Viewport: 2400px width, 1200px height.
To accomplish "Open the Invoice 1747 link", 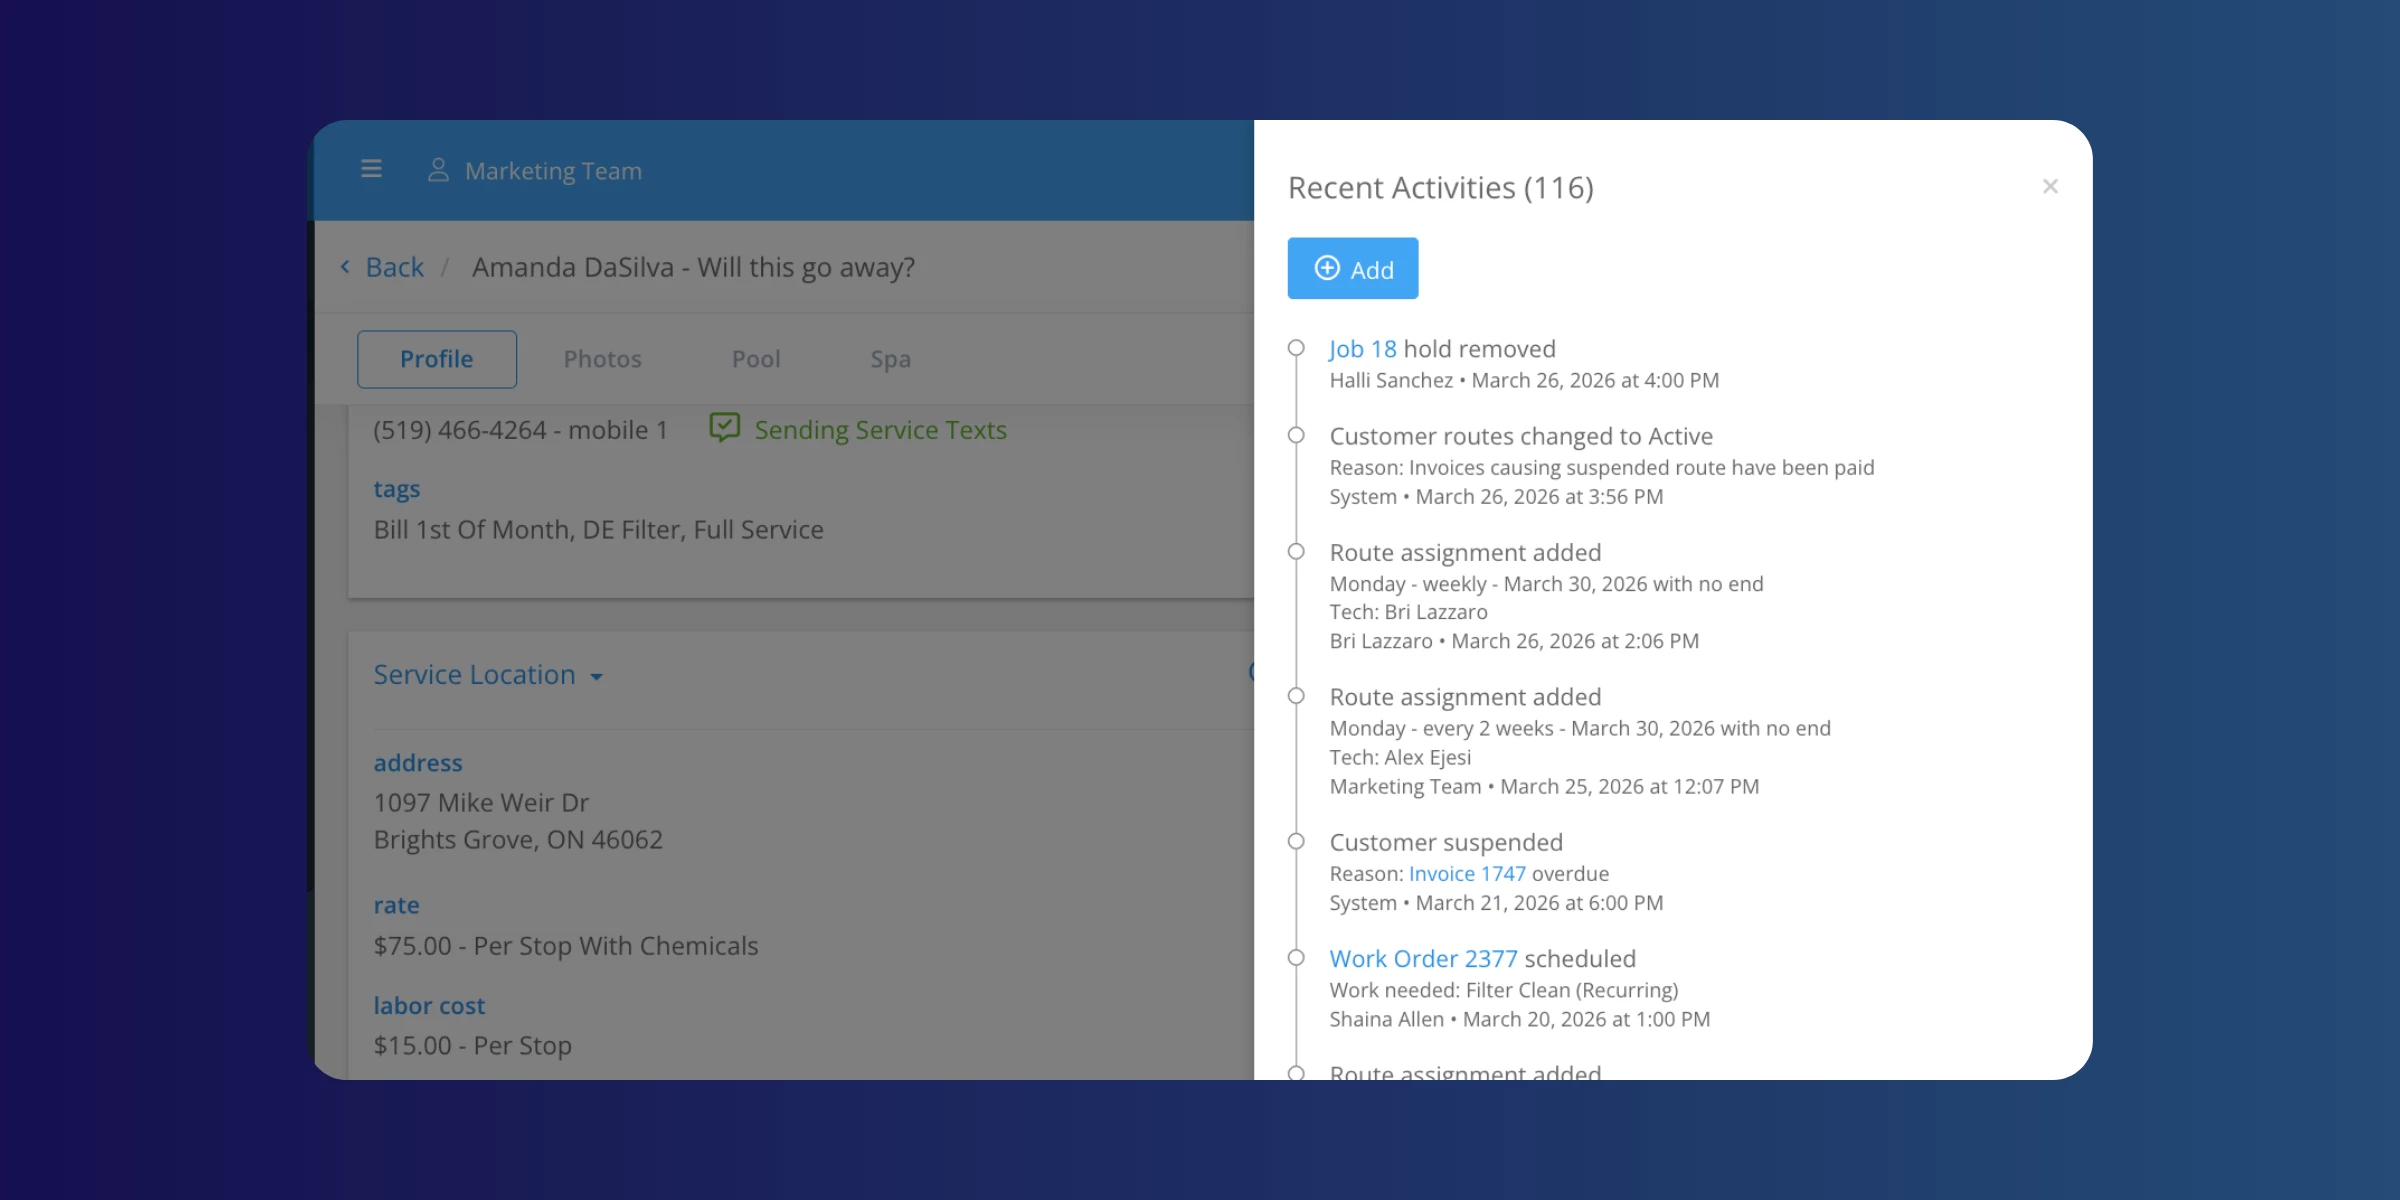I will 1467,874.
